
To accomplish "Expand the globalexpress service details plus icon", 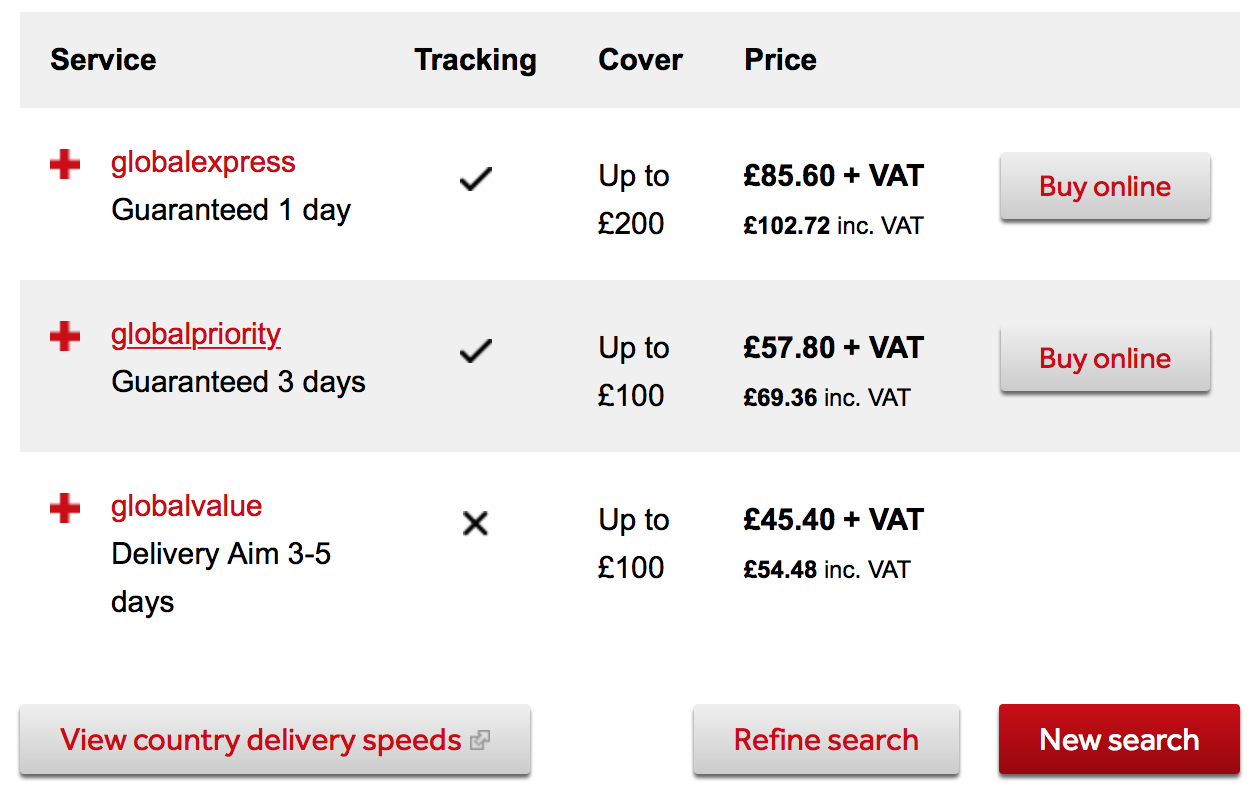I will coord(65,165).
